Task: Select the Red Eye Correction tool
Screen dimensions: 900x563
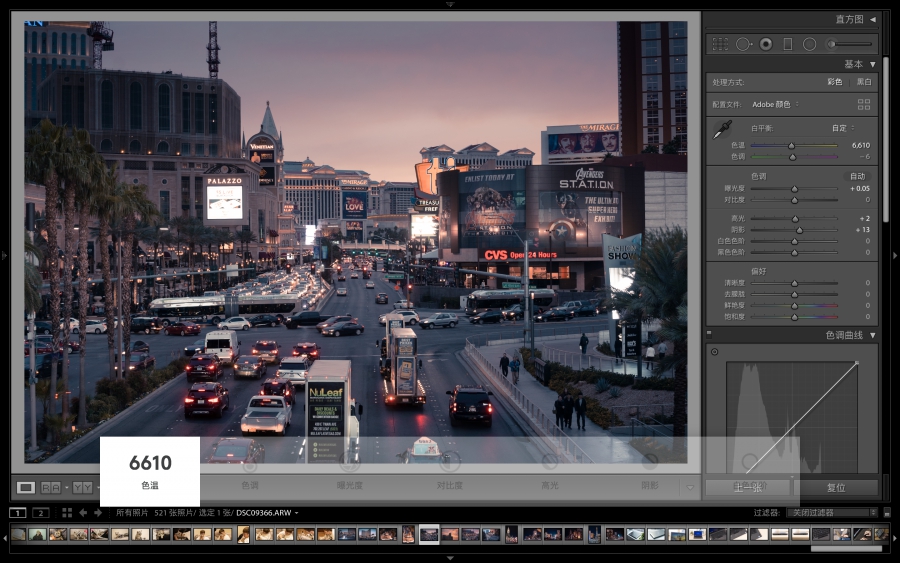Action: click(x=766, y=44)
